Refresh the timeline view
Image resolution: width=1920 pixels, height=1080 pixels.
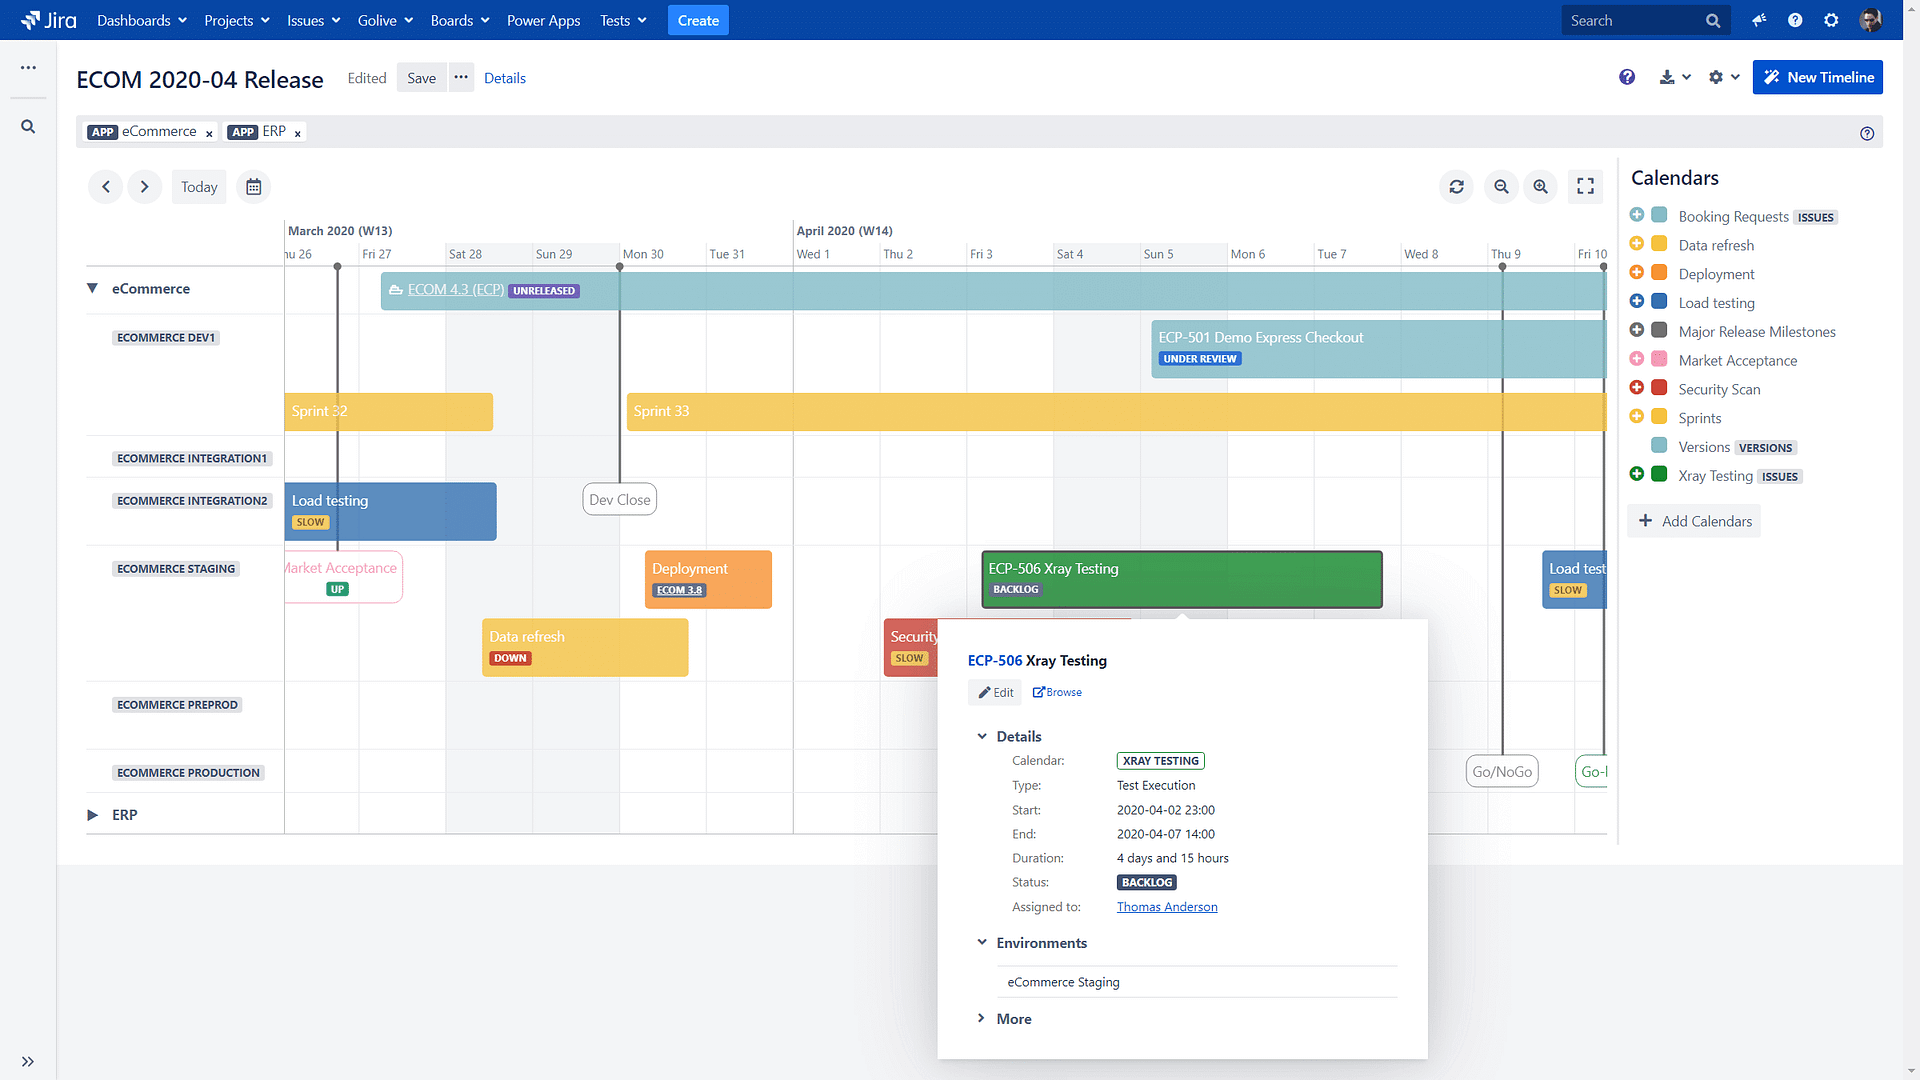click(1456, 186)
